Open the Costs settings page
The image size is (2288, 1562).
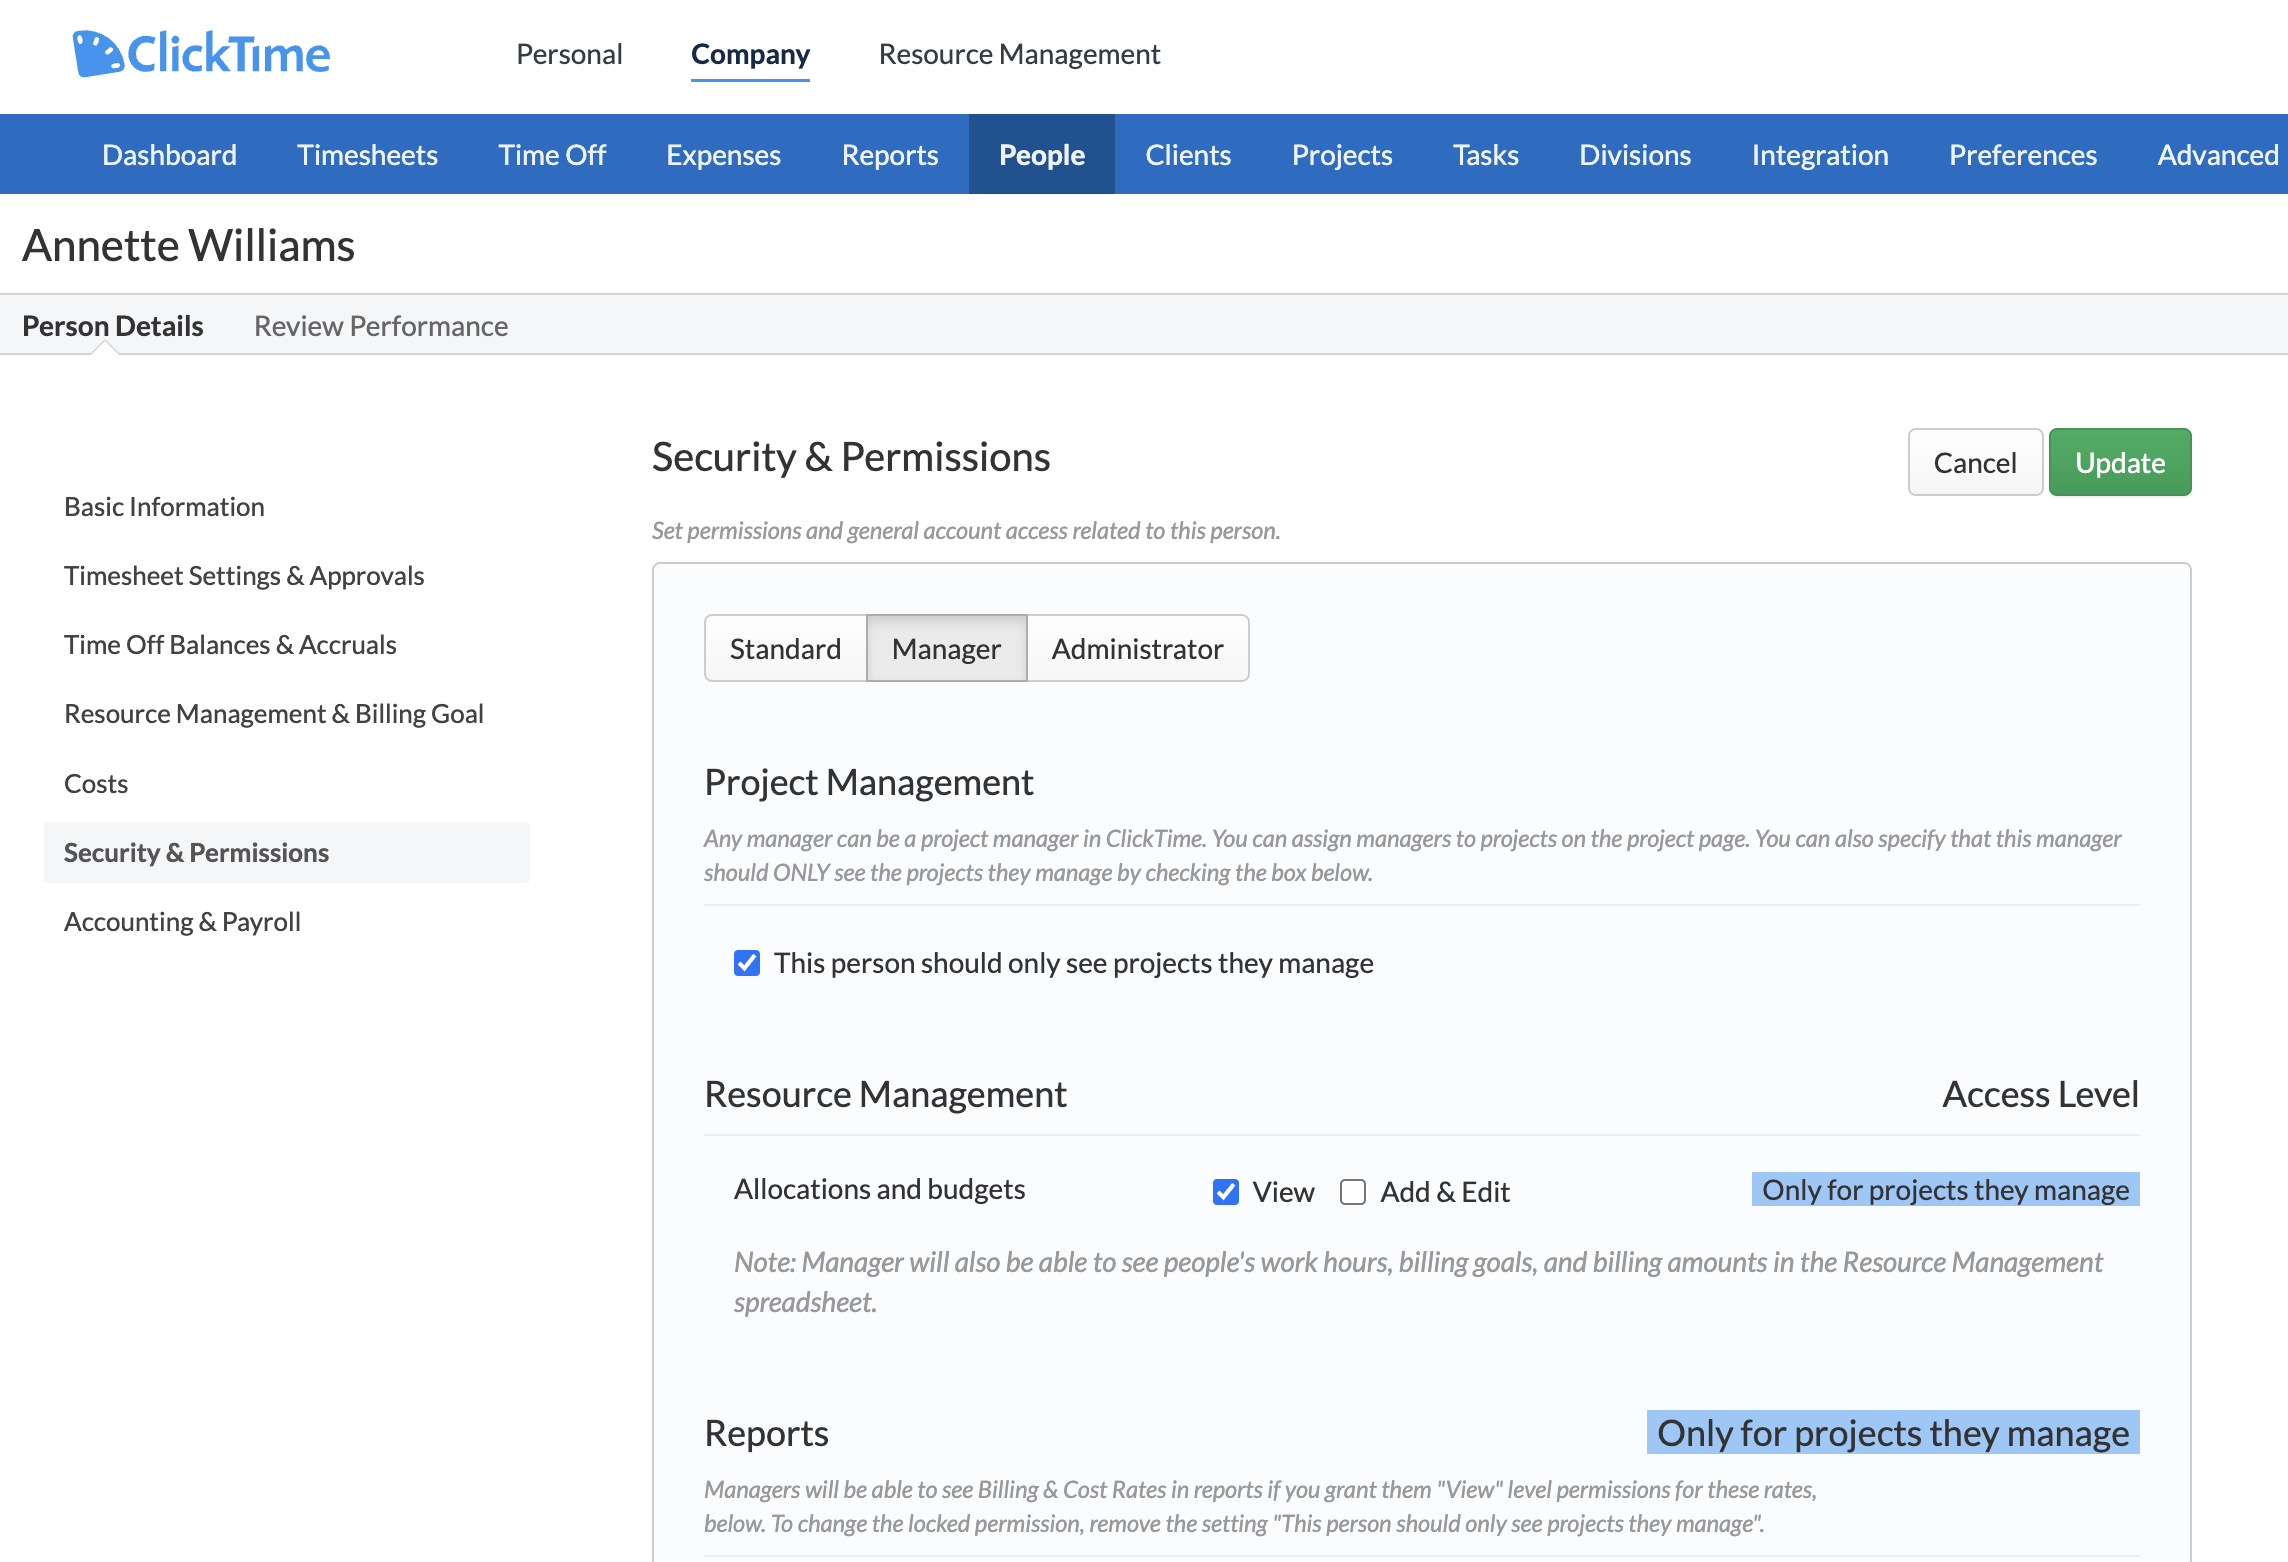95,783
